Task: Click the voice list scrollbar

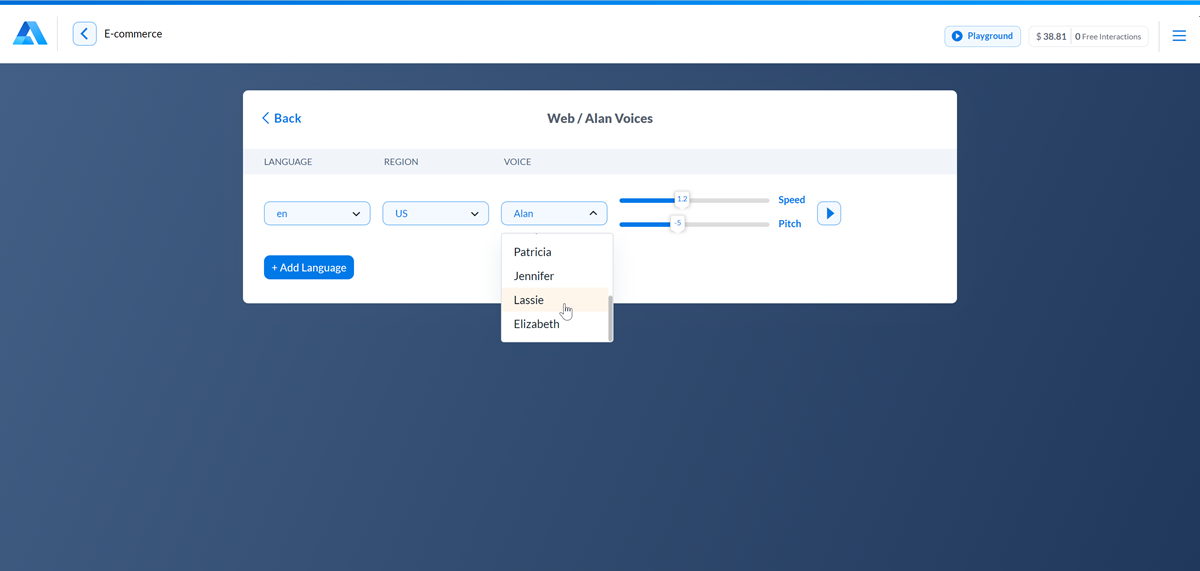Action: tap(610, 318)
